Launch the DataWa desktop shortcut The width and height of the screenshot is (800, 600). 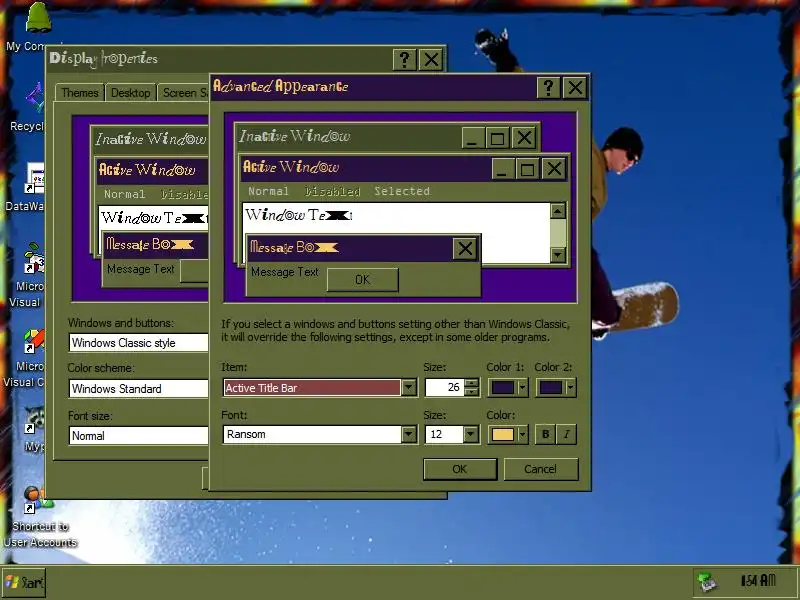(x=35, y=179)
